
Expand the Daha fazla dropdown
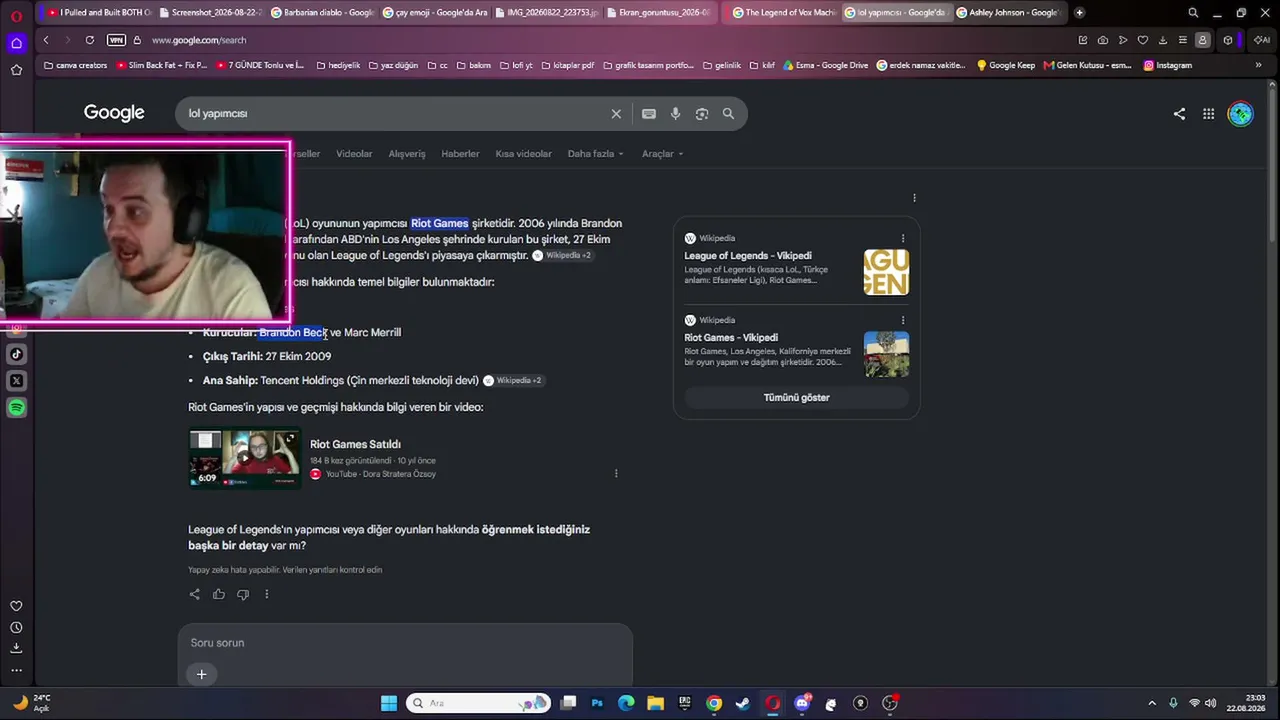coord(595,154)
